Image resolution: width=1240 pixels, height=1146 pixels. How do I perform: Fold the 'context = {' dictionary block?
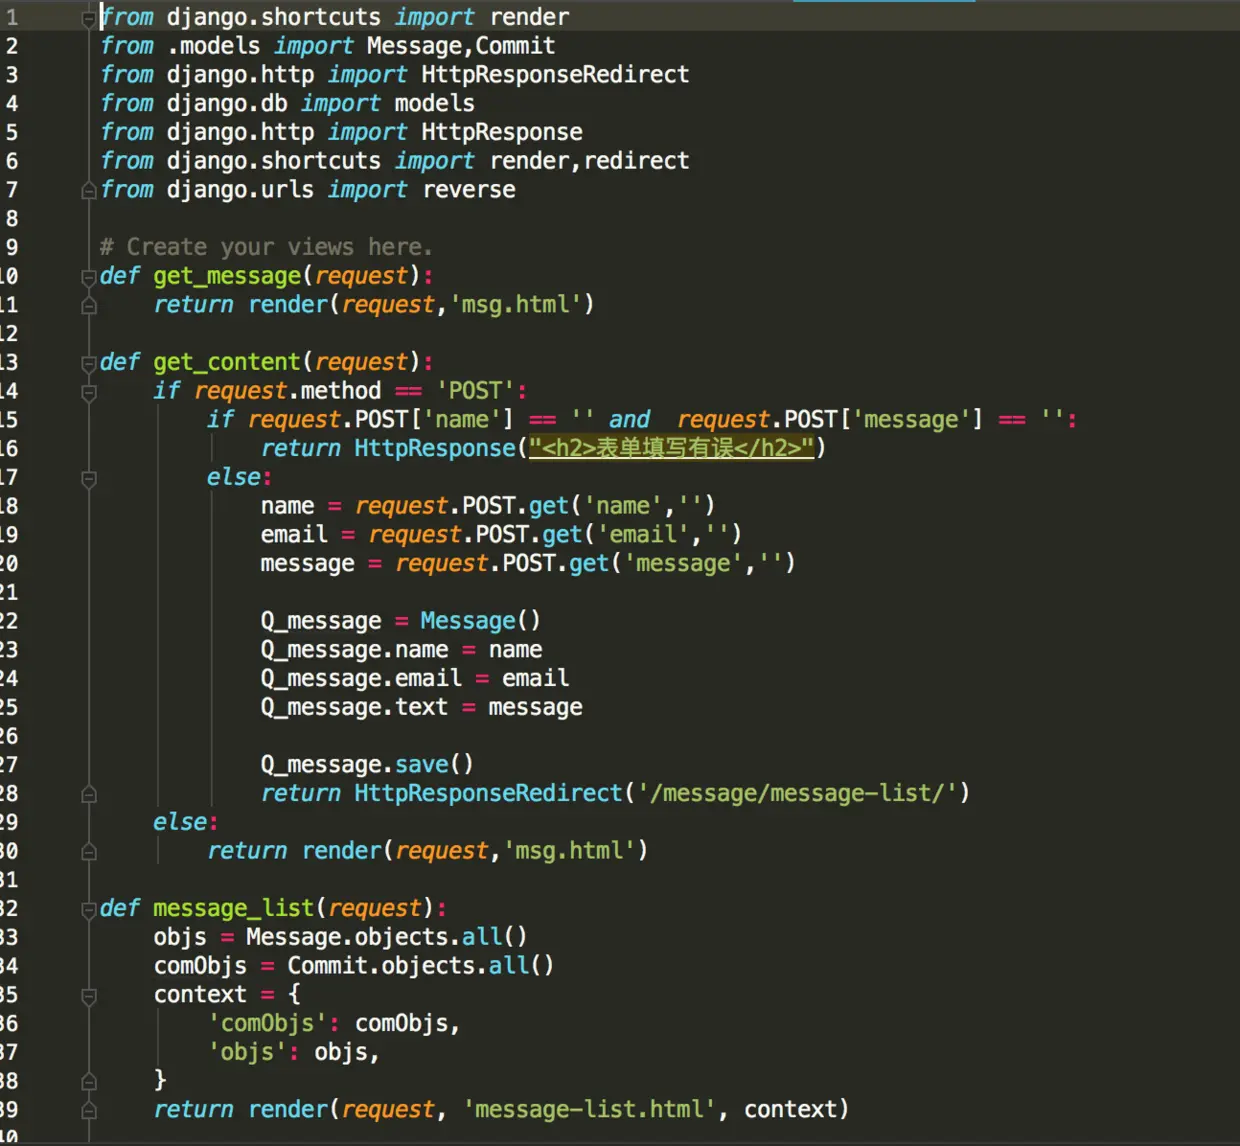[89, 996]
